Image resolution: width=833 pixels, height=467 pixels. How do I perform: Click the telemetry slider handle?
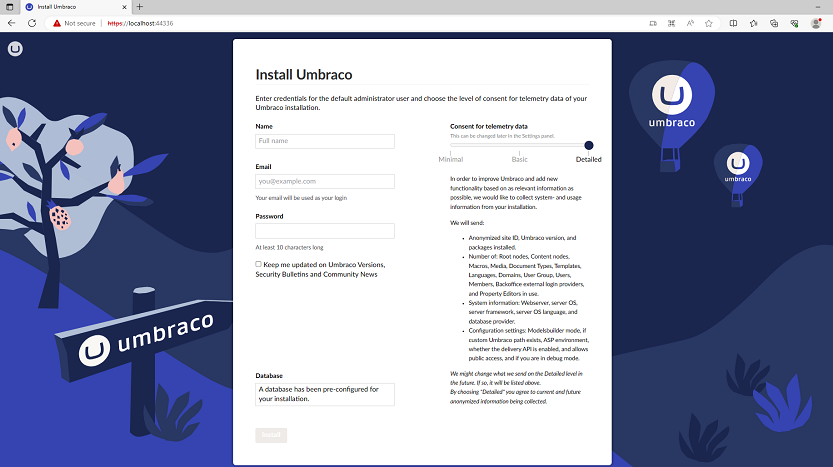pos(589,145)
